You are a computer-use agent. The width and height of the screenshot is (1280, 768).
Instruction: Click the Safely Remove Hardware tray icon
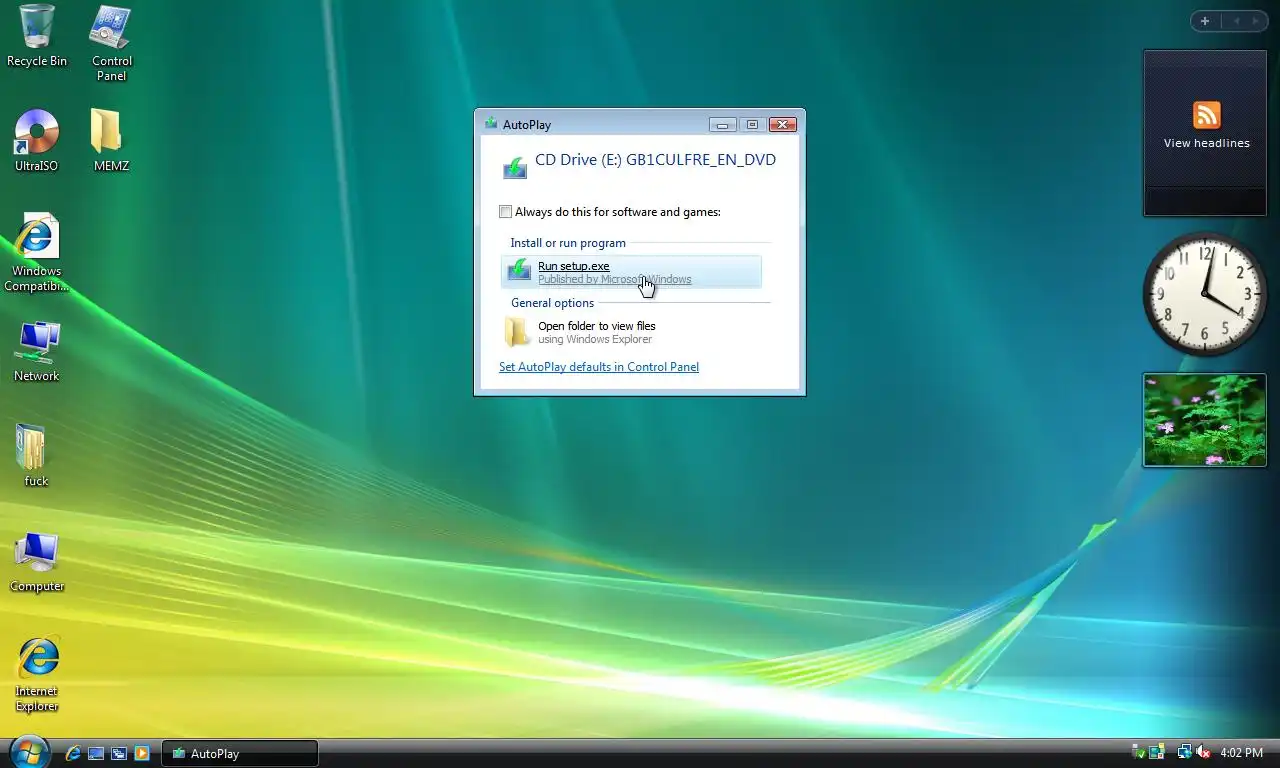1139,752
